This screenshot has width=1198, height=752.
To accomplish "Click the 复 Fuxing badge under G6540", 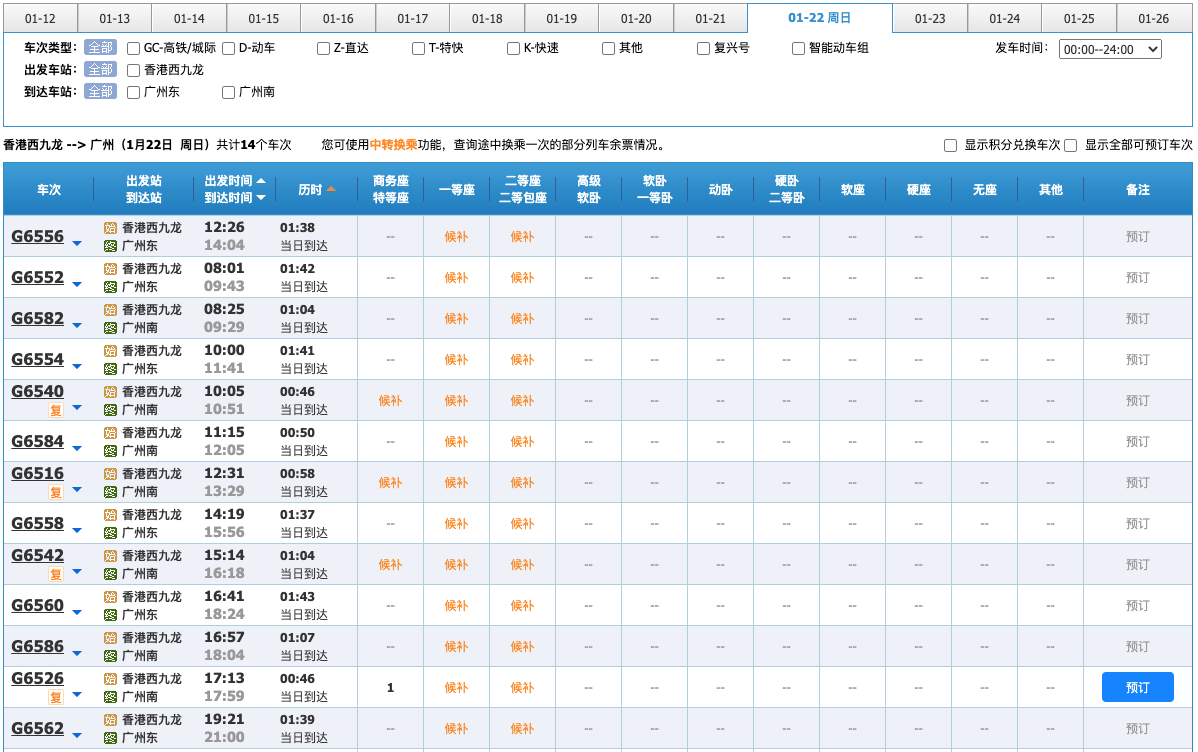I will tap(56, 410).
